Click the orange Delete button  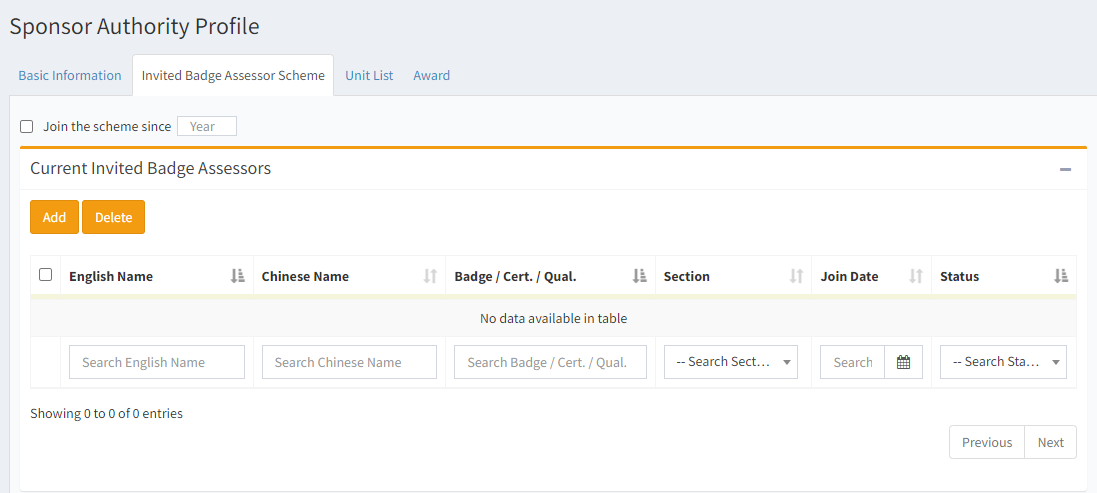113,217
